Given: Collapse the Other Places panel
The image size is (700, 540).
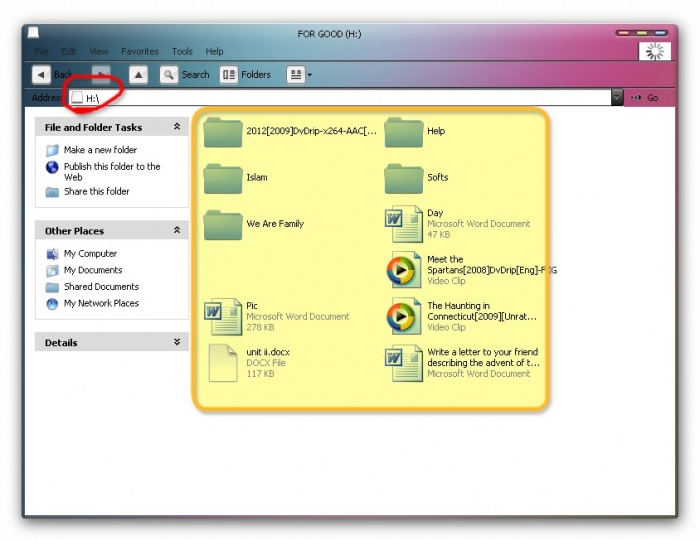Looking at the screenshot, I should point(177,230).
